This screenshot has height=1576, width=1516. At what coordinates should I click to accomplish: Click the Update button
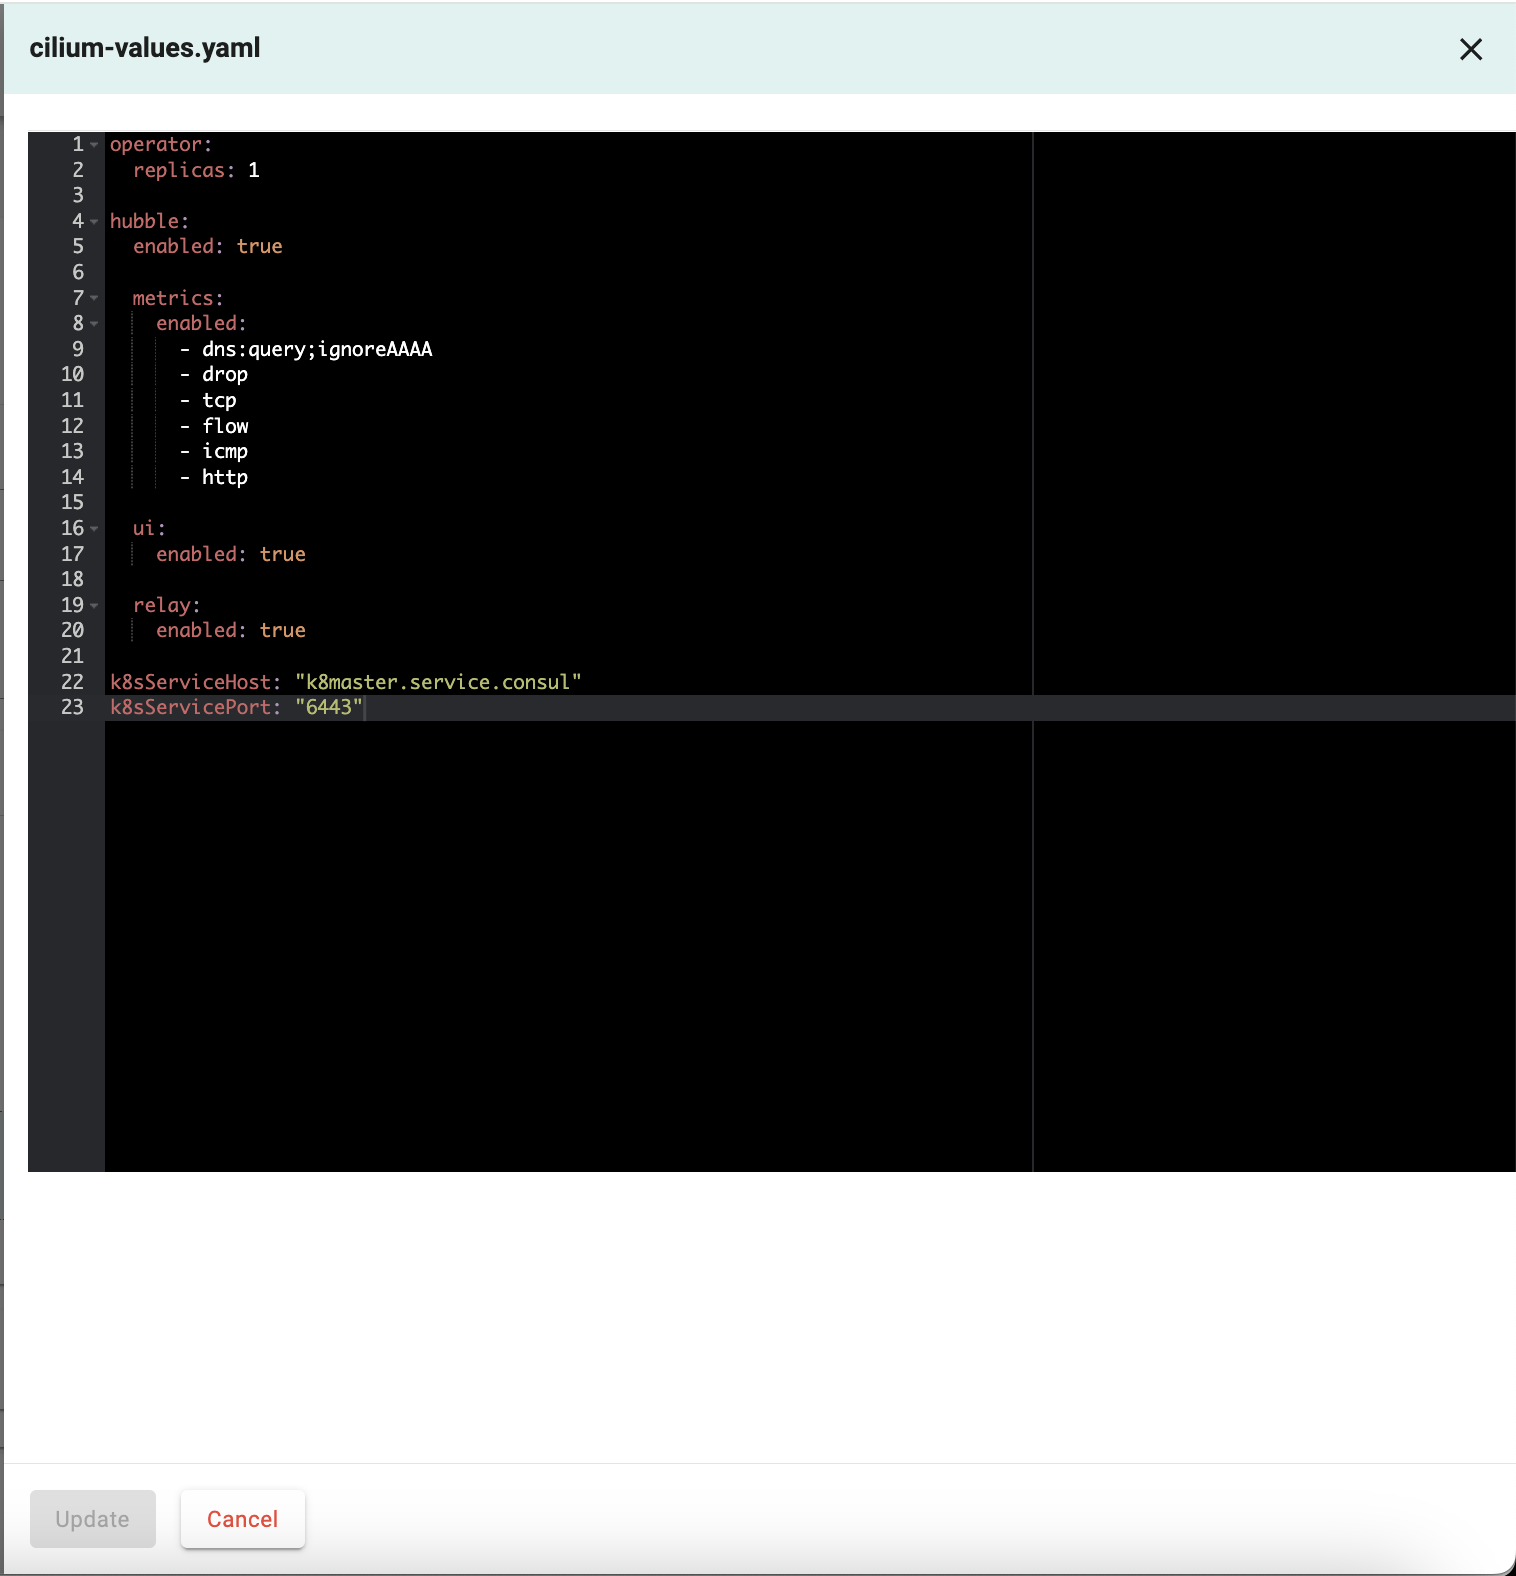[93, 1519]
